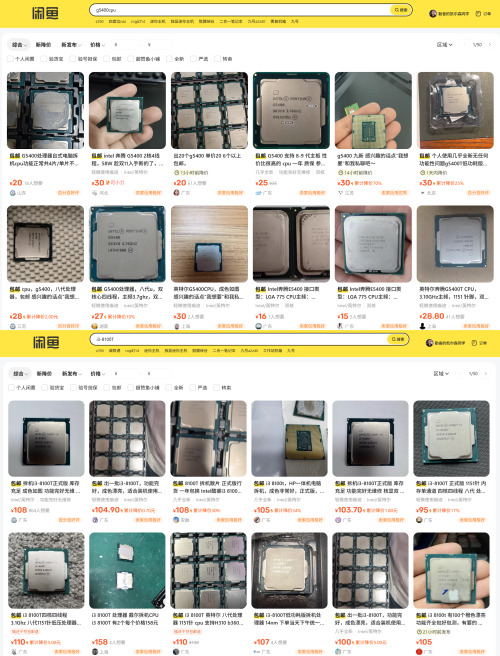Click the magnifier search button in i3-8100T bar

[x=398, y=339]
